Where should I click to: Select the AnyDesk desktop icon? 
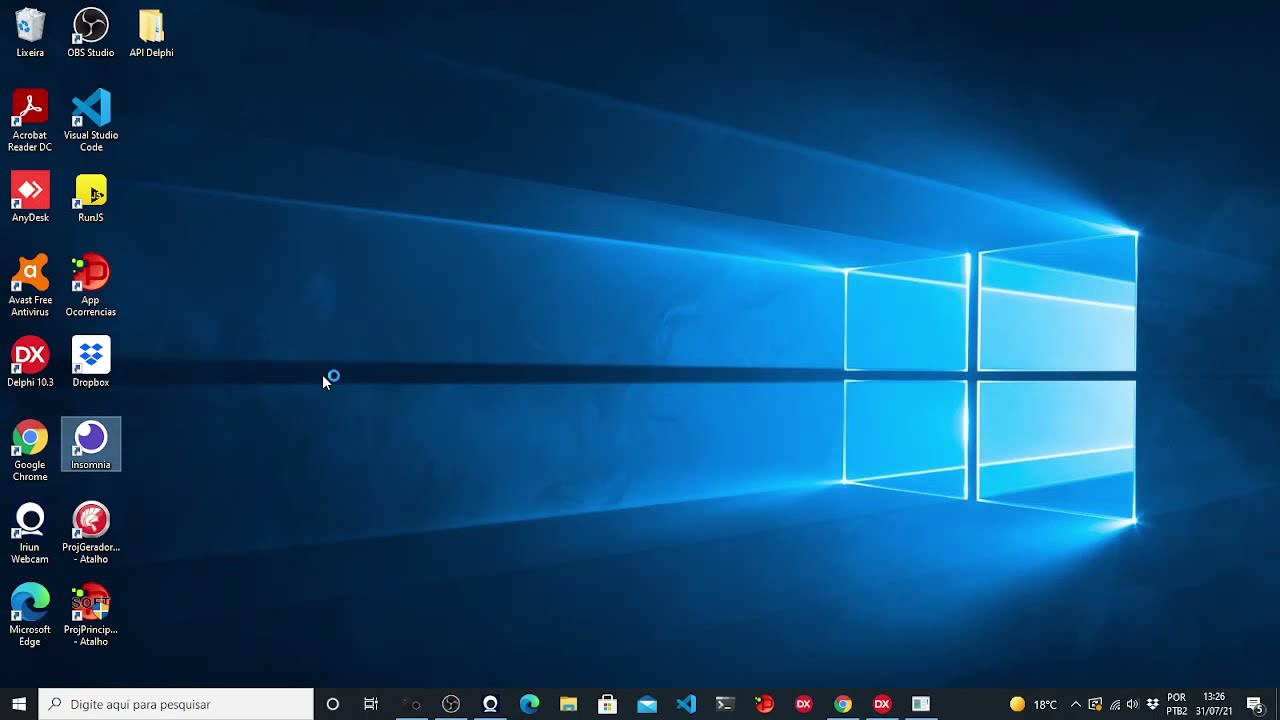(30, 198)
